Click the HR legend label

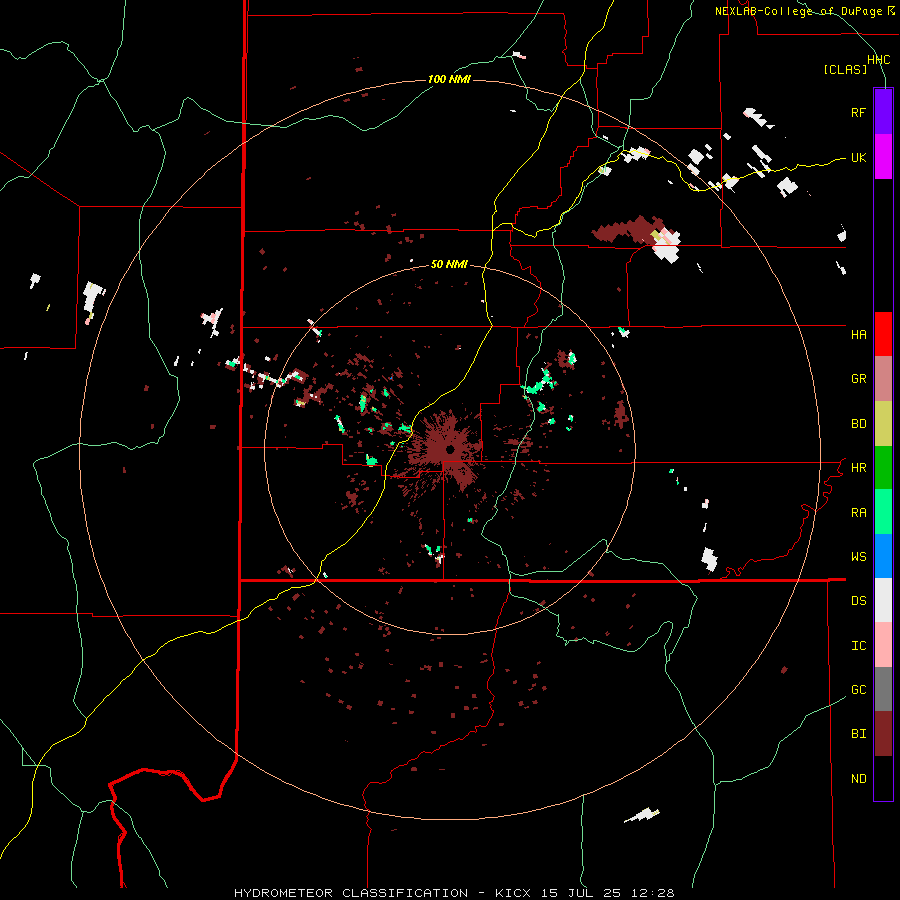pos(858,468)
